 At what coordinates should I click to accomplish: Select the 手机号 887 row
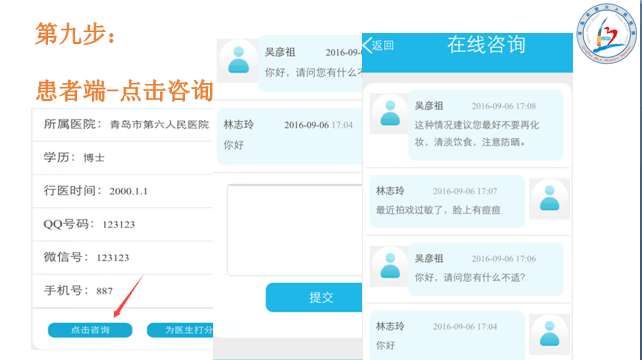coord(122,291)
